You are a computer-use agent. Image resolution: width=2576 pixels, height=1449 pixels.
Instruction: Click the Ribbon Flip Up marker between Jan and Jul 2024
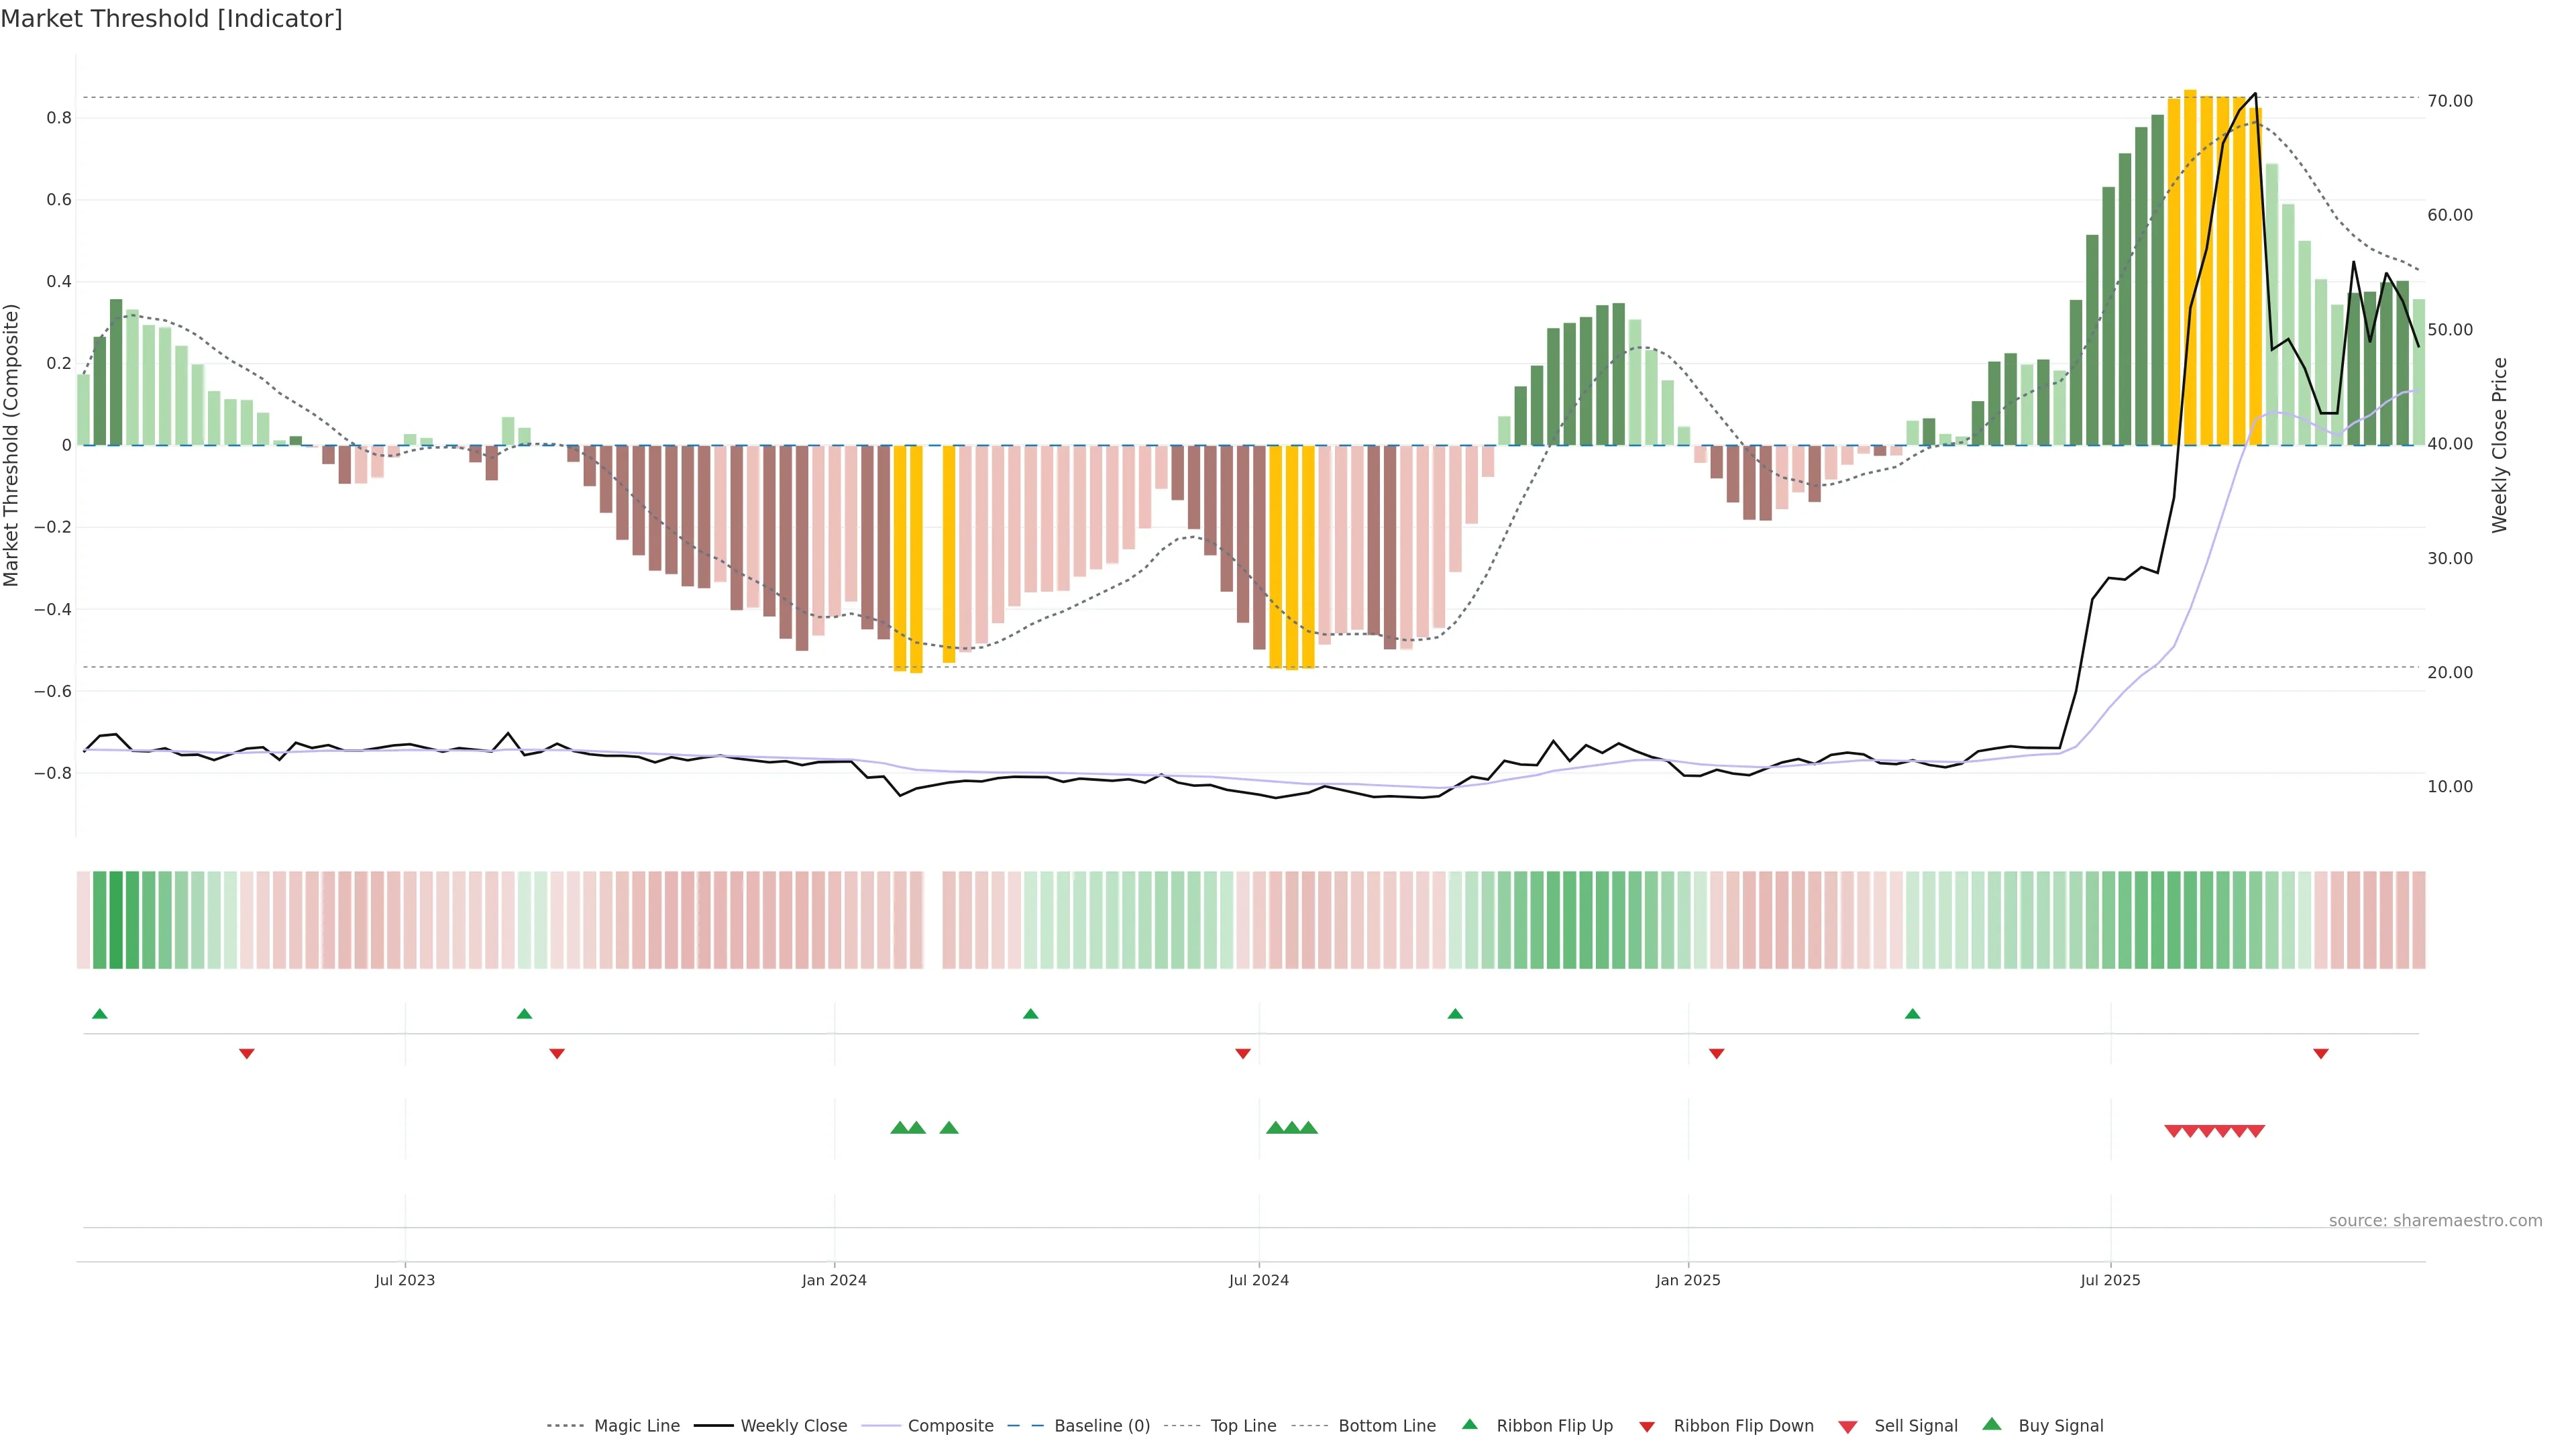(x=1031, y=1014)
